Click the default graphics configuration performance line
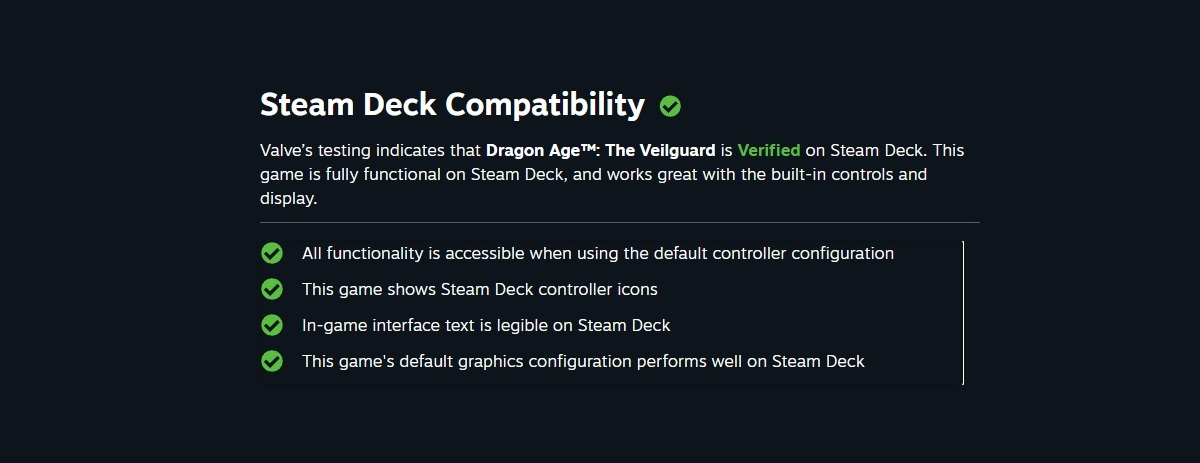 (583, 361)
